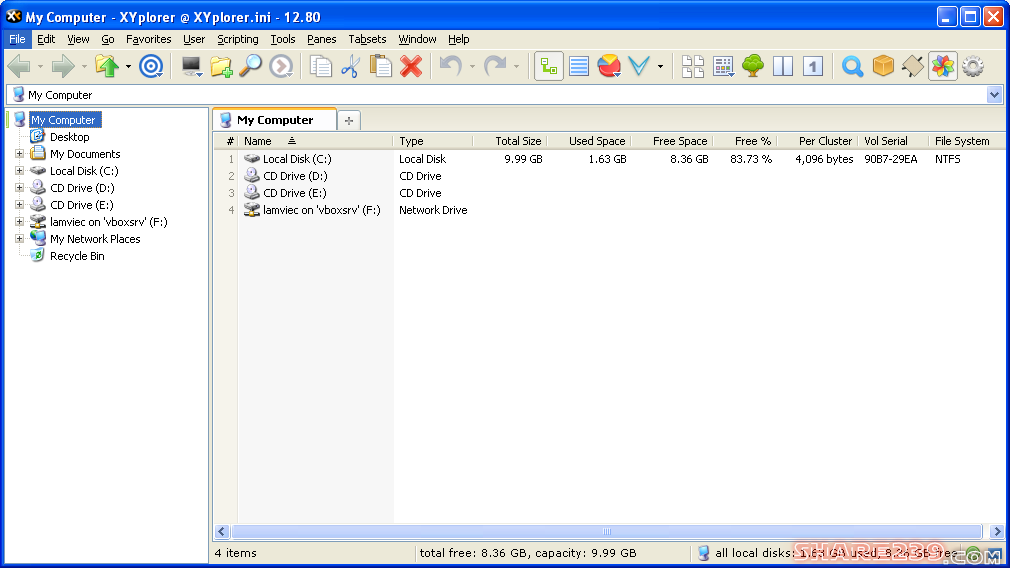Select lamviec on 'vboxsrv' (F:) tree item
Screen dimensions: 1010x568
pos(108,222)
